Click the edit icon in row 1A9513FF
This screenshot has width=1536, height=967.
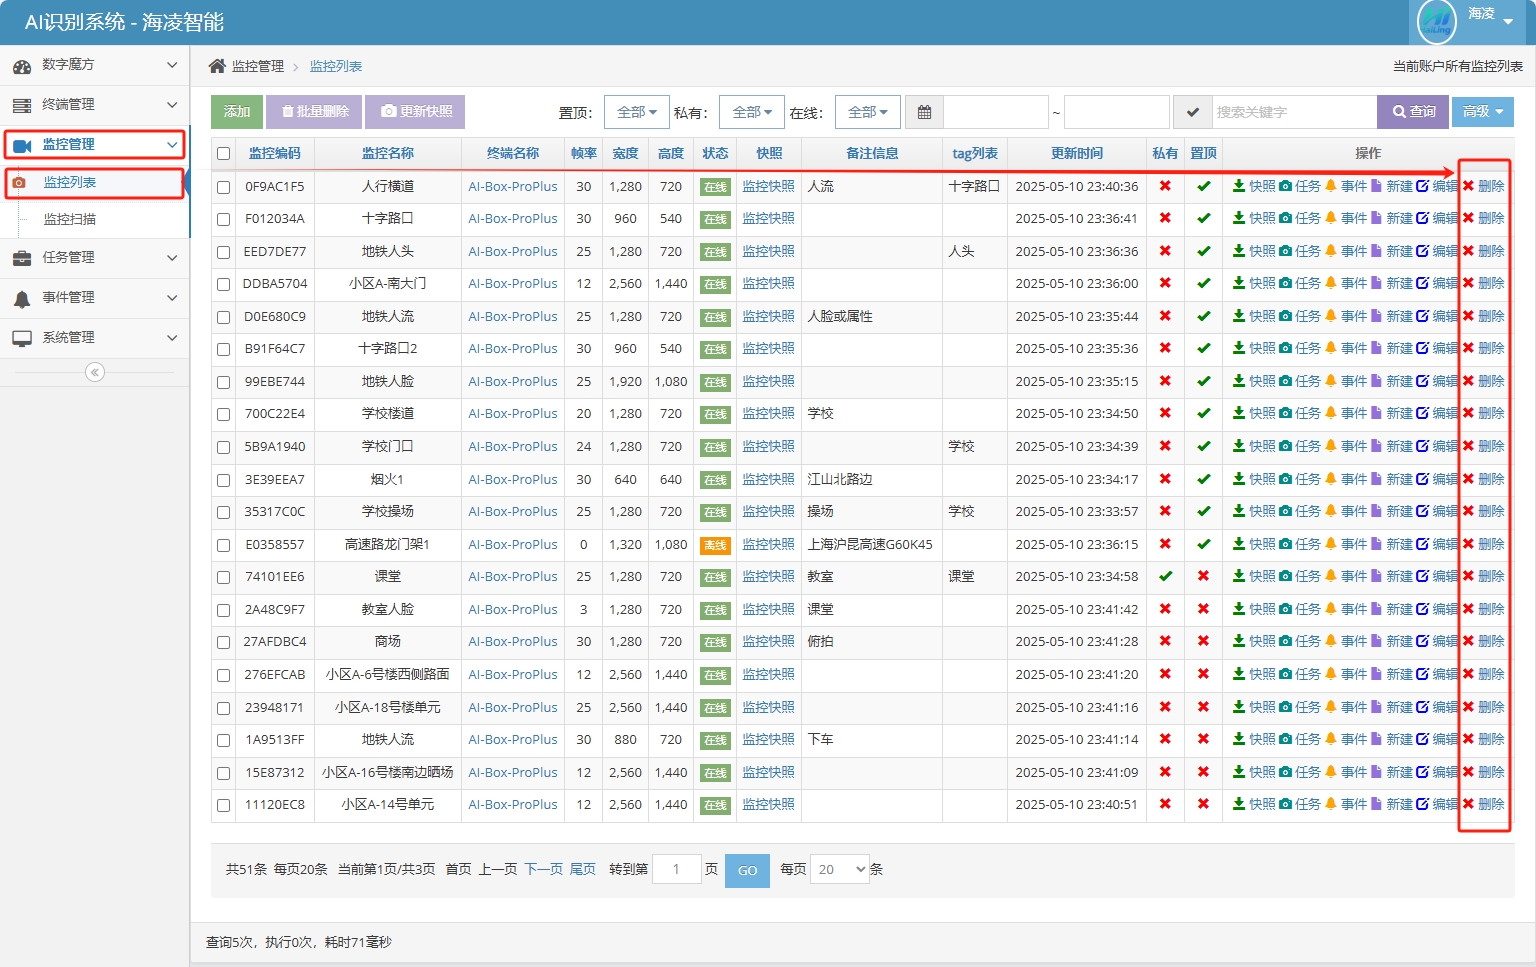[x=1423, y=739]
